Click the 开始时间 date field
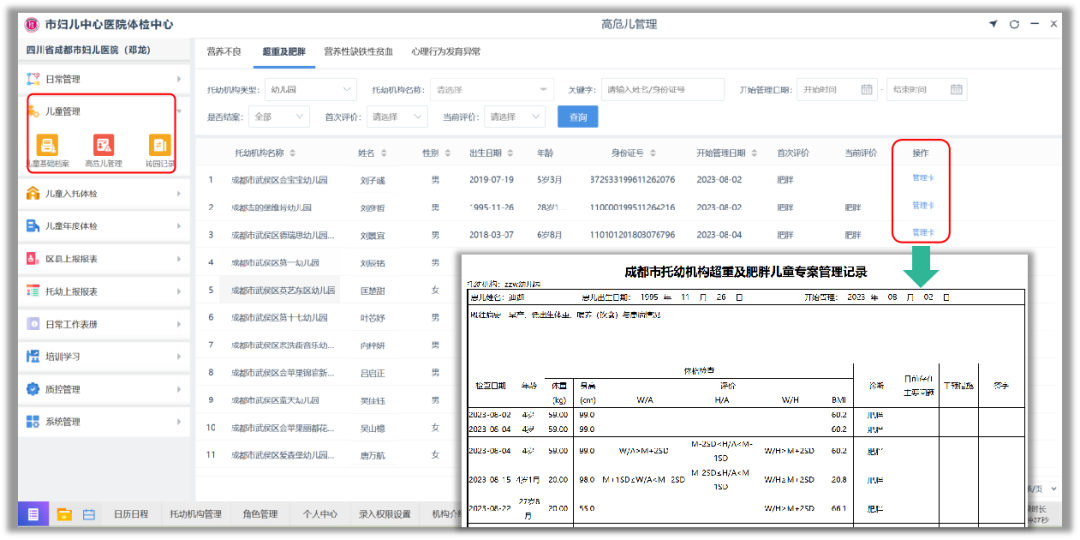The width and height of the screenshot is (1080, 540). (x=838, y=90)
